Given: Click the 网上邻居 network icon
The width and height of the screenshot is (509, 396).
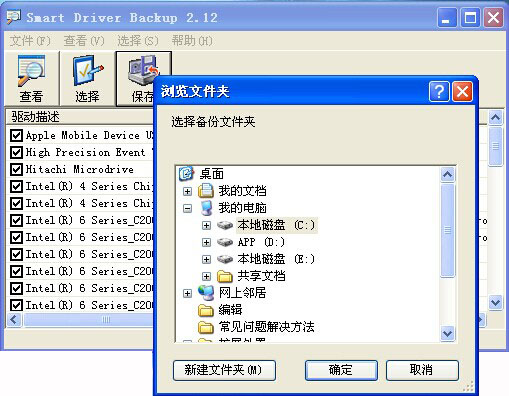Looking at the screenshot, I should tap(206, 293).
